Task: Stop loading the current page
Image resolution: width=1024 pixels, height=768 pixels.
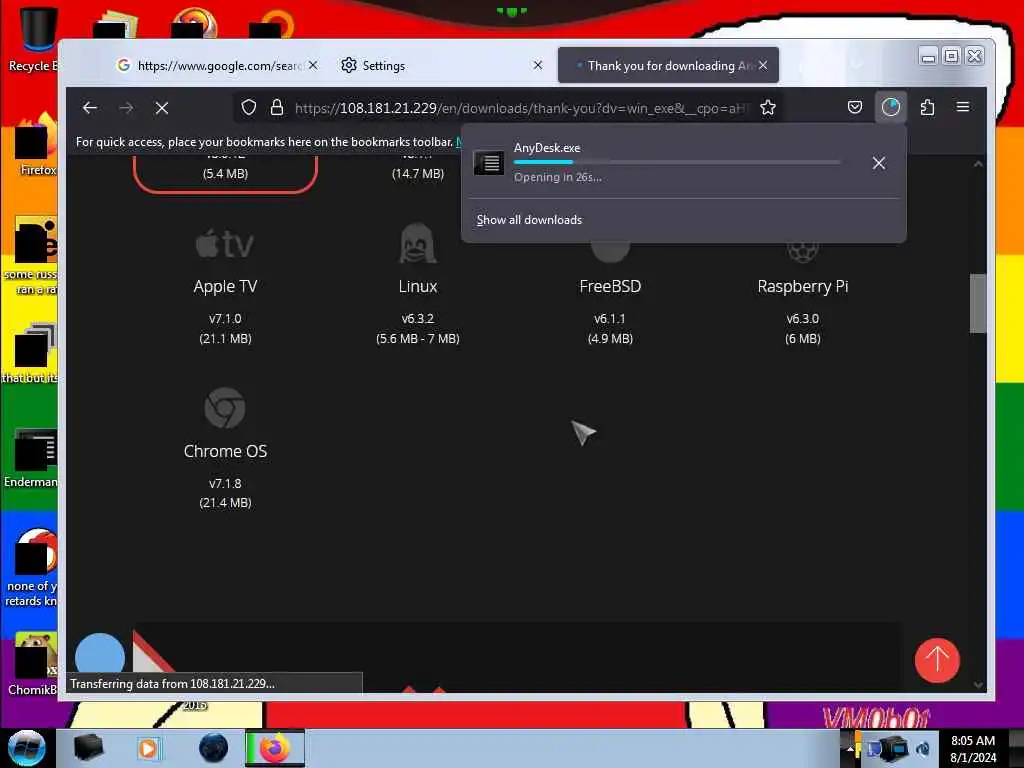Action: pos(161,108)
